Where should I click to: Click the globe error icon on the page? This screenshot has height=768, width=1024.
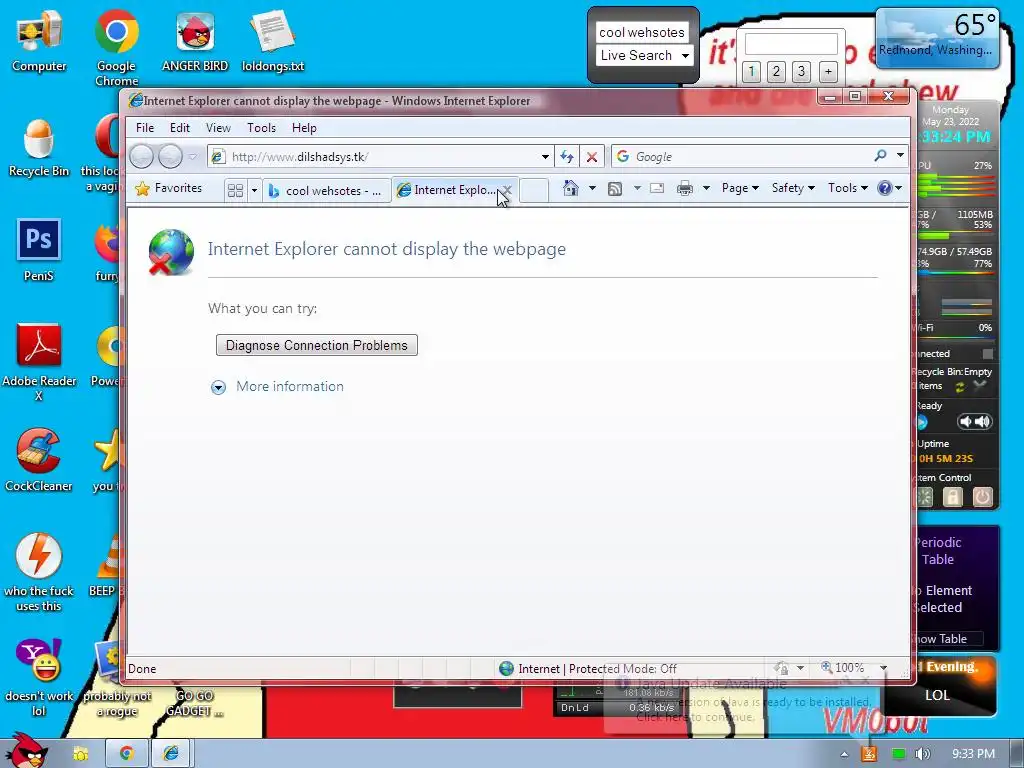click(x=171, y=252)
